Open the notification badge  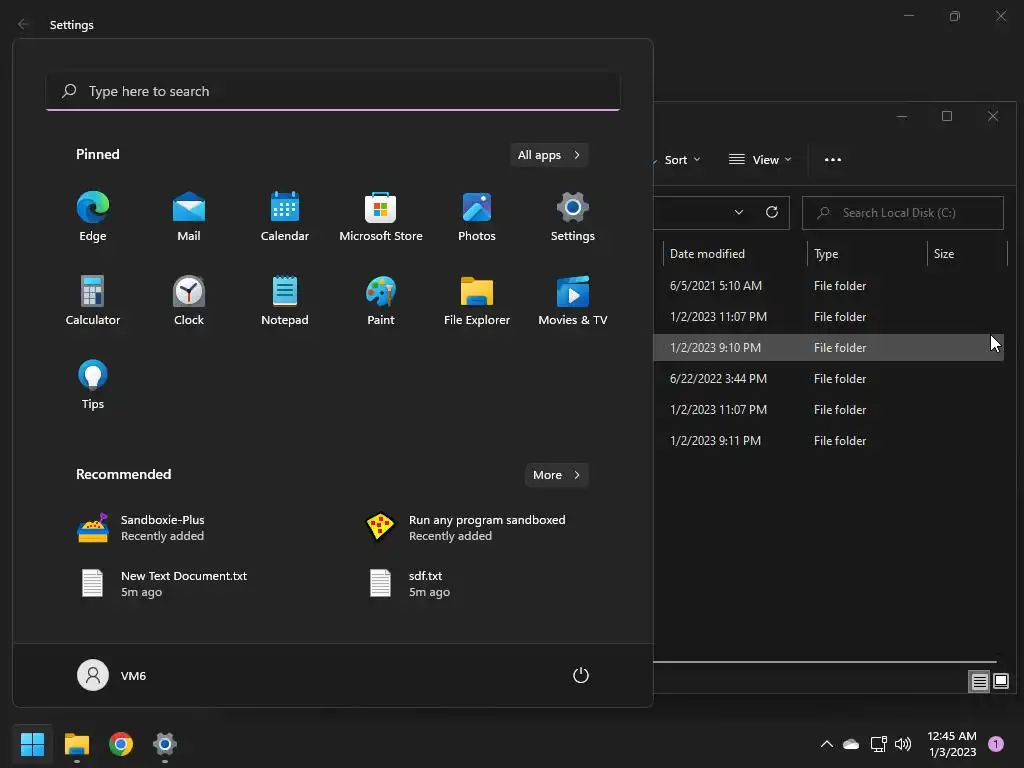(x=996, y=744)
